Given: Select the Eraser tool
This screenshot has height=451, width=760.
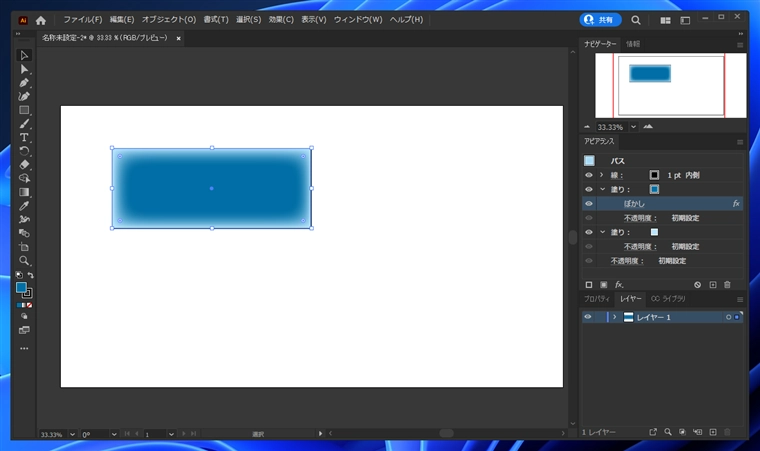Looking at the screenshot, I should pyautogui.click(x=24, y=164).
